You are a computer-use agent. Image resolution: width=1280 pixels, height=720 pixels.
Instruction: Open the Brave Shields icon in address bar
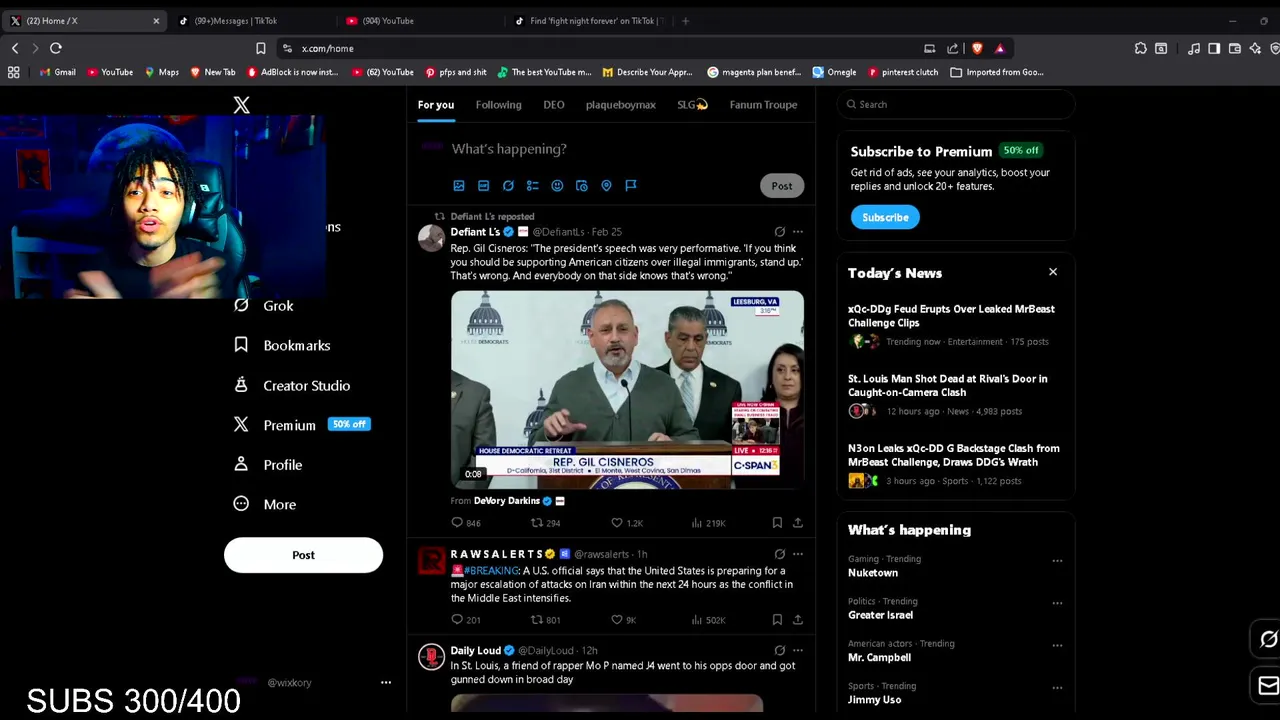[977, 48]
